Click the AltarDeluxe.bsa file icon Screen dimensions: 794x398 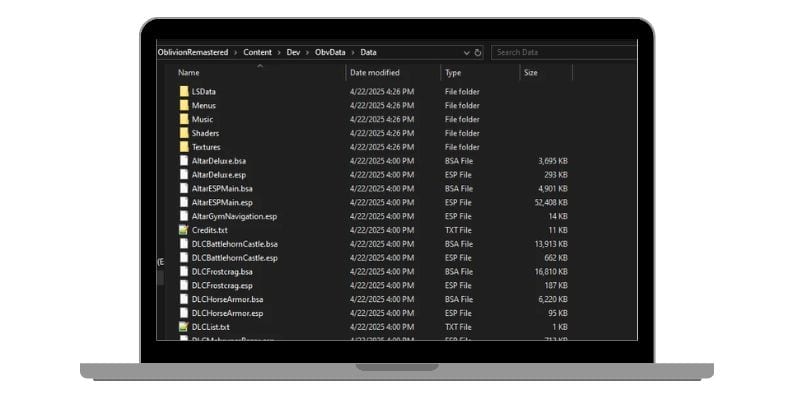184,161
